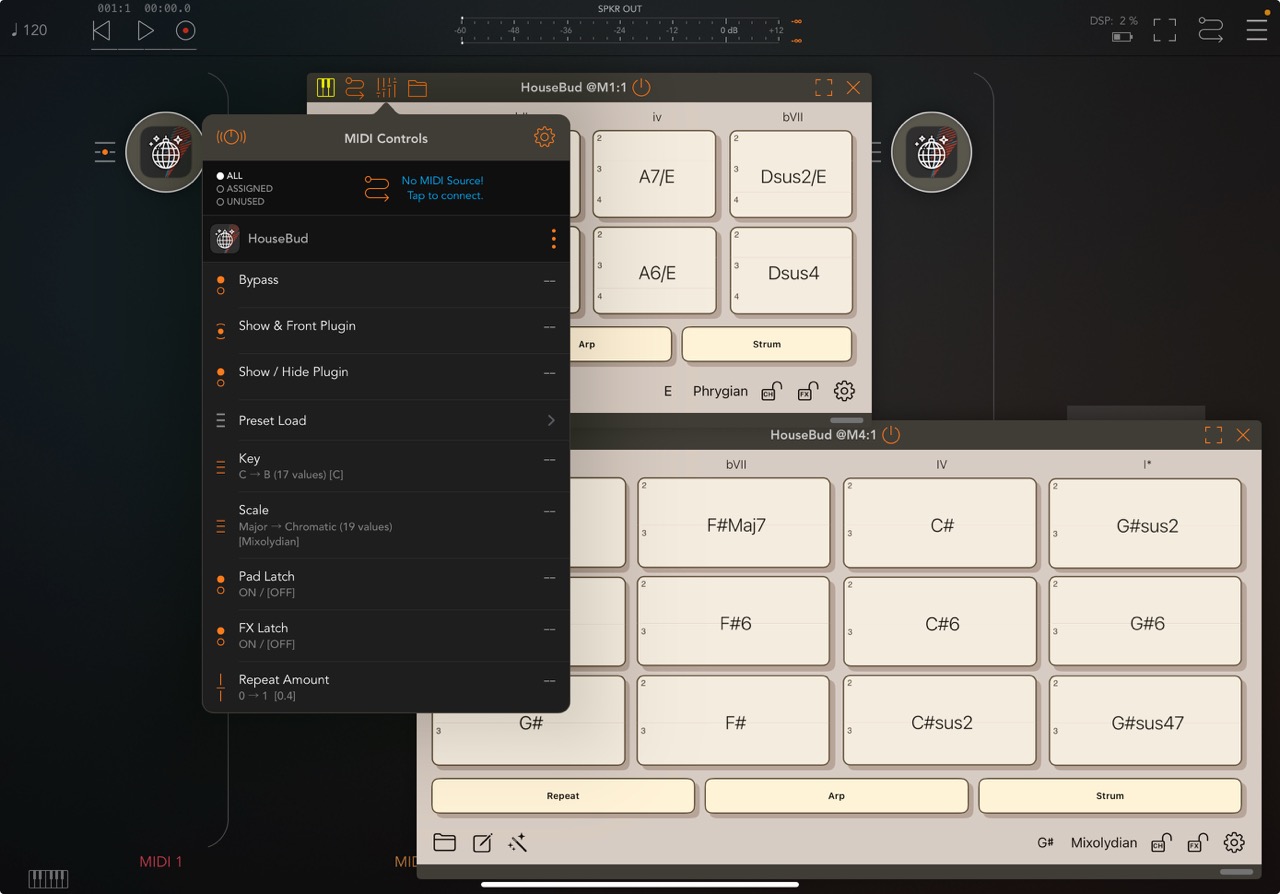This screenshot has width=1280, height=894.
Task: Toggle Arp in HouseBud M4:1
Action: point(837,796)
